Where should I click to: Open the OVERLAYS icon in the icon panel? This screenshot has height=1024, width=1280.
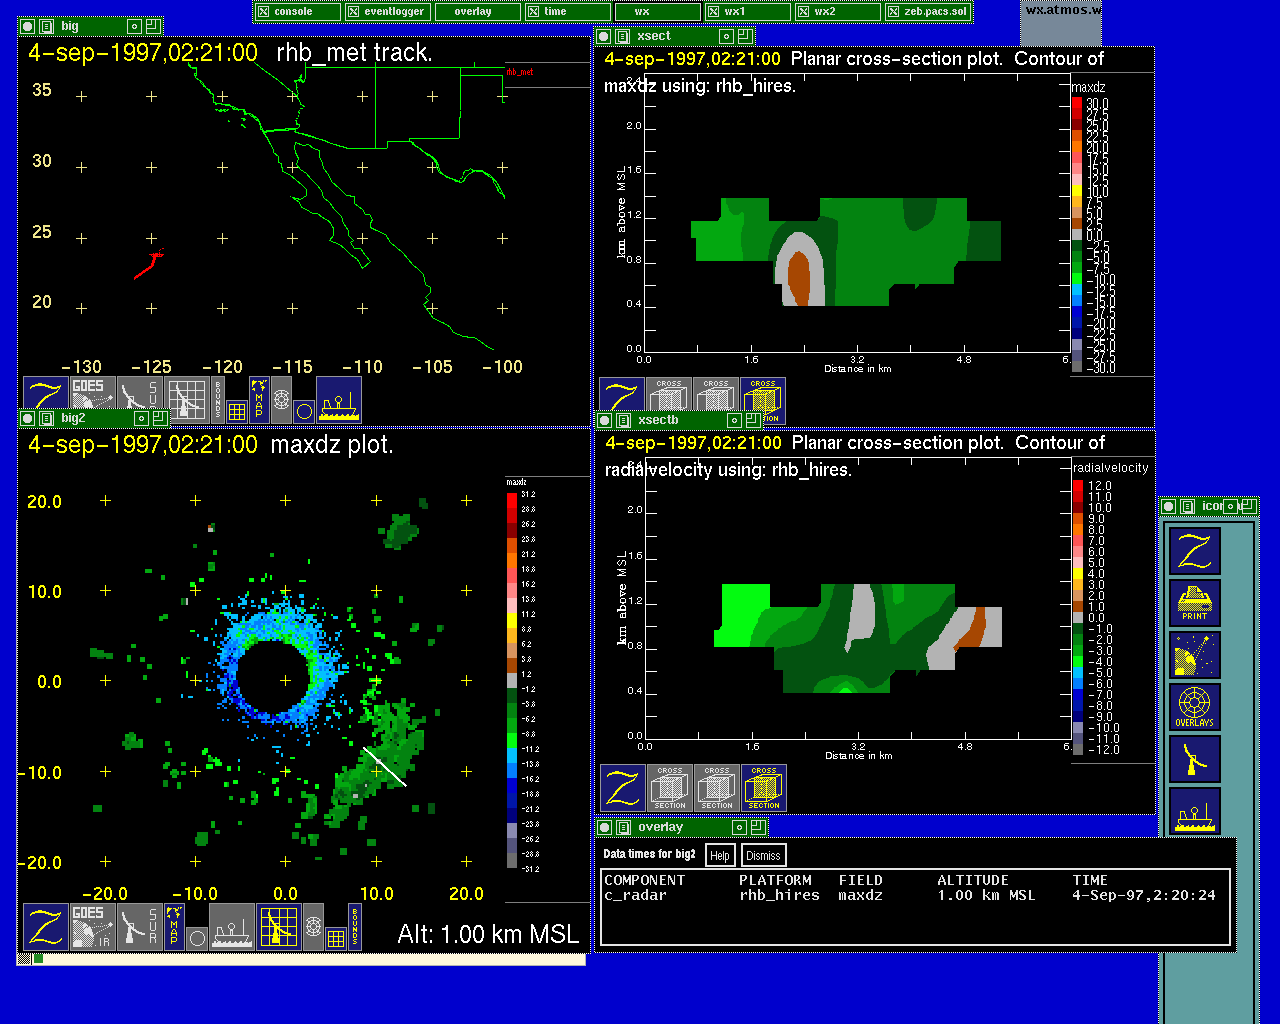pos(1195,707)
